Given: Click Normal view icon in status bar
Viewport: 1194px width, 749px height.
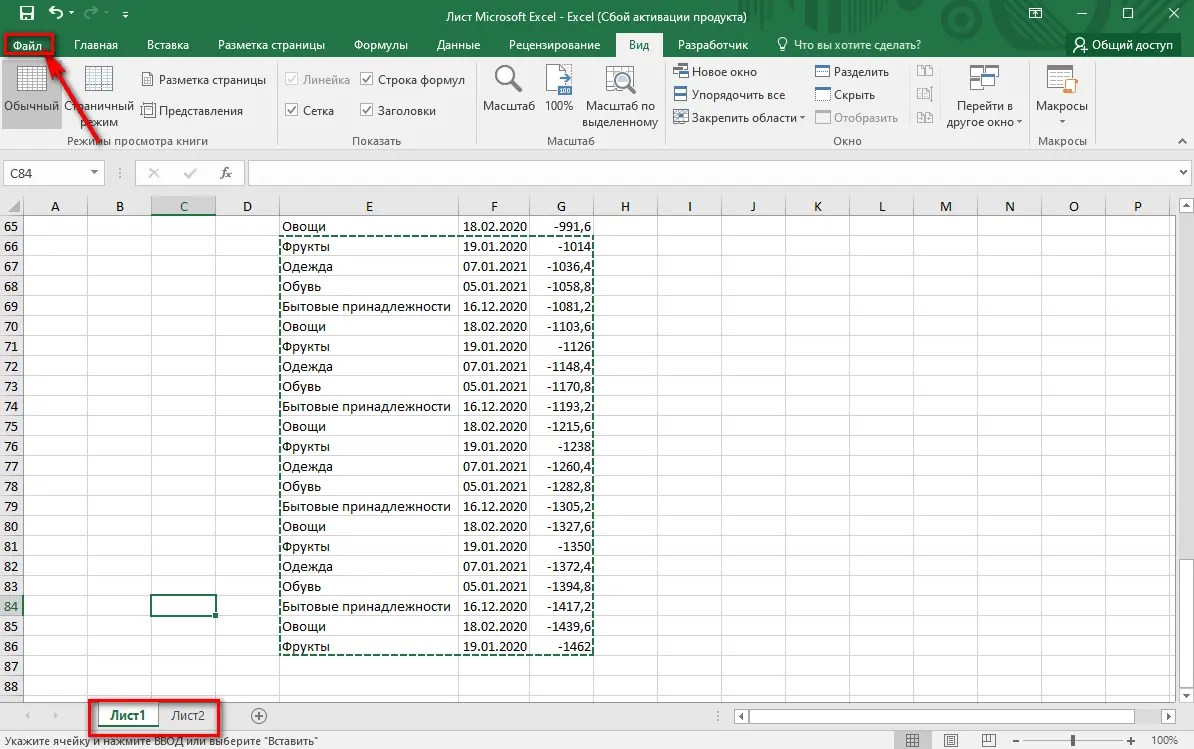Looking at the screenshot, I should pos(912,740).
